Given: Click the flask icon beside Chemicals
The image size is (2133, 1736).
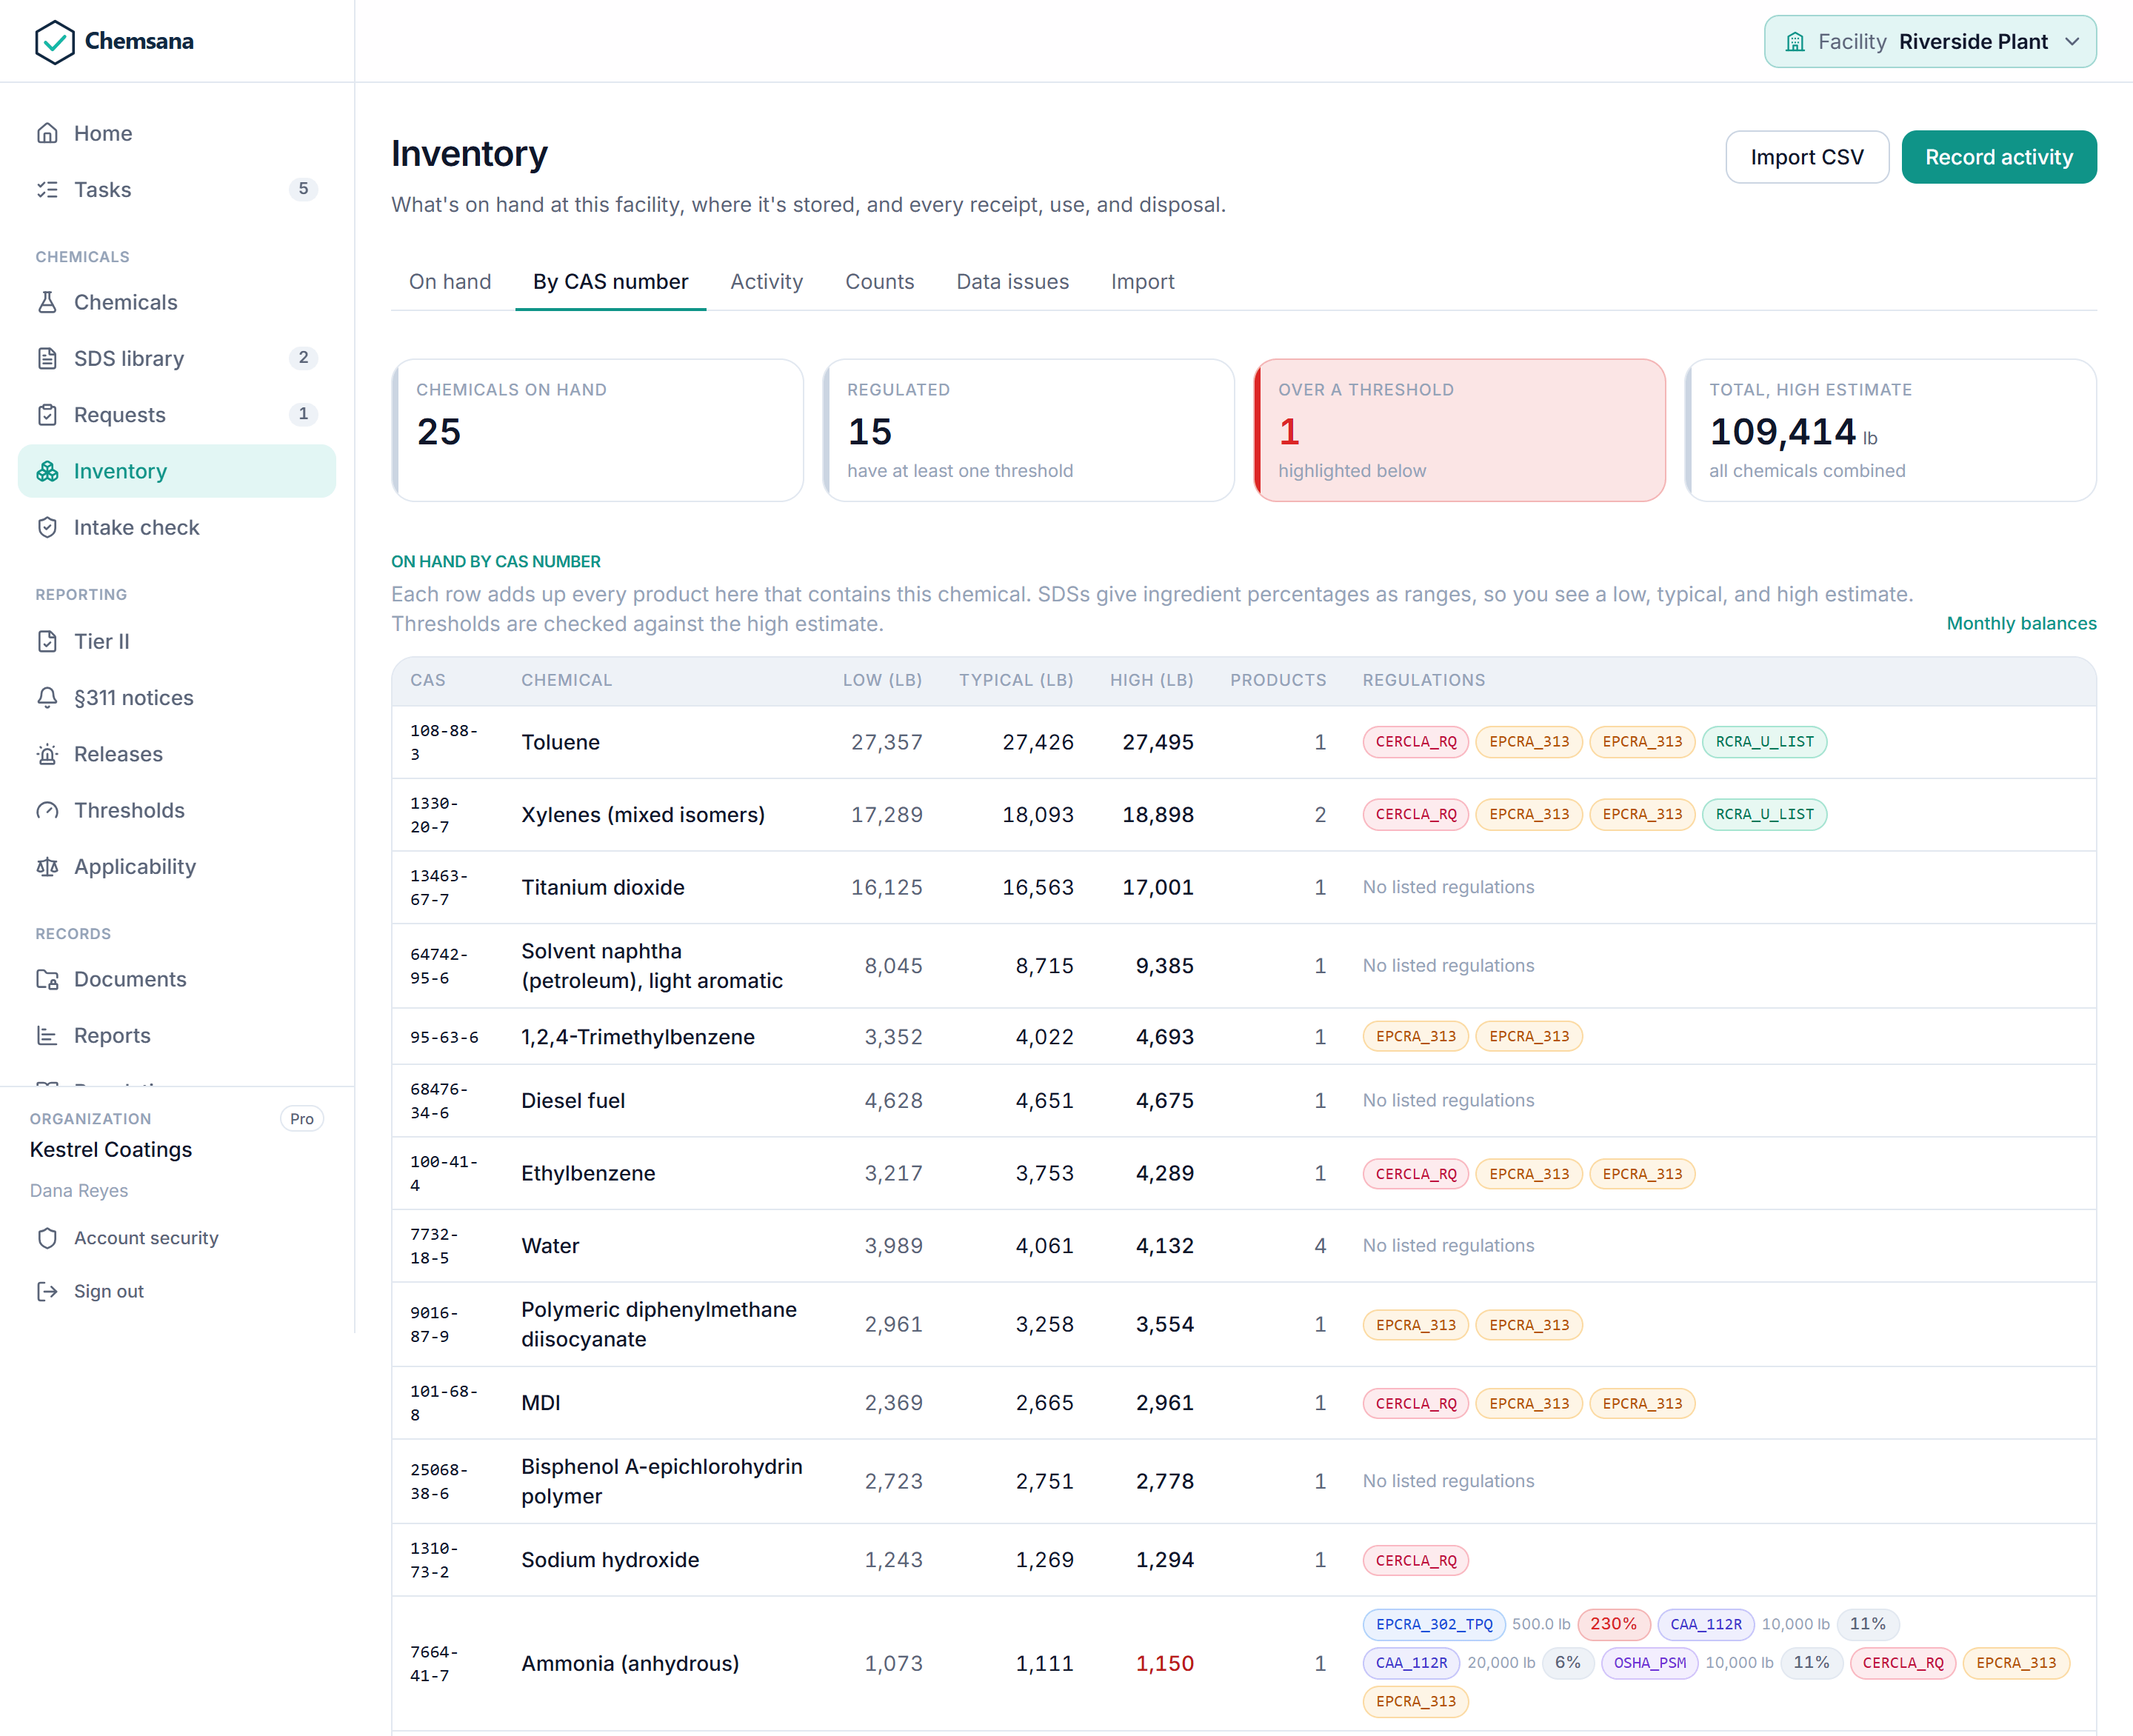Looking at the screenshot, I should (47, 302).
